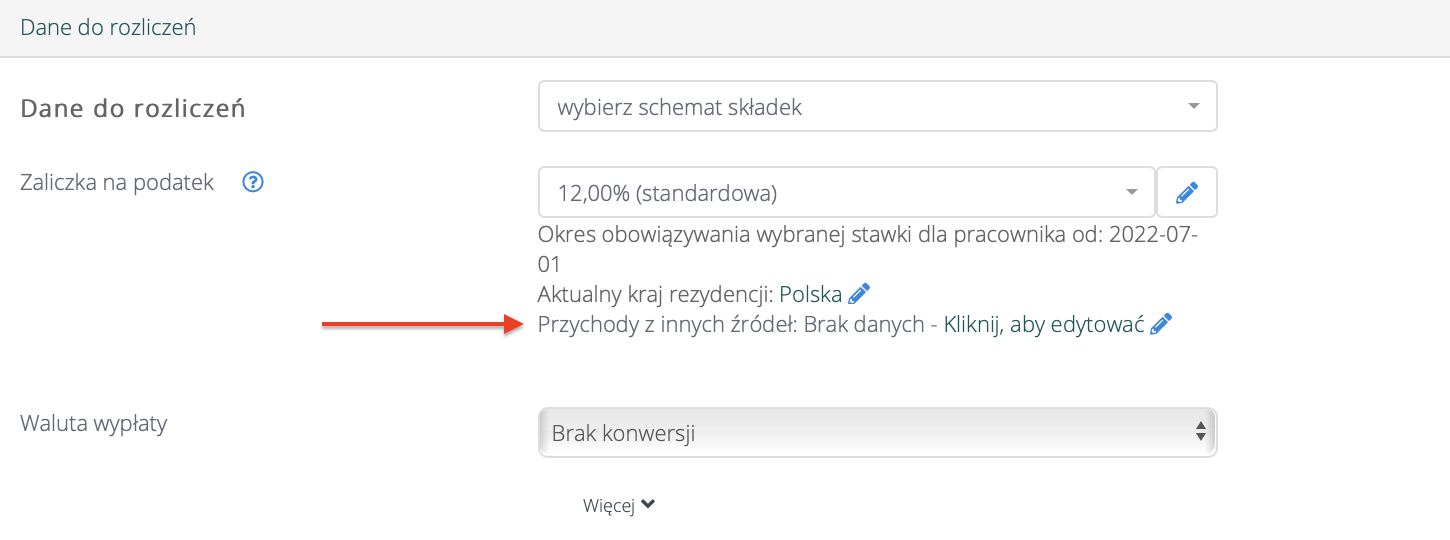This screenshot has height=540, width=1450.
Task: Select the Dane do rozliczeń panel header
Action: (x=108, y=27)
